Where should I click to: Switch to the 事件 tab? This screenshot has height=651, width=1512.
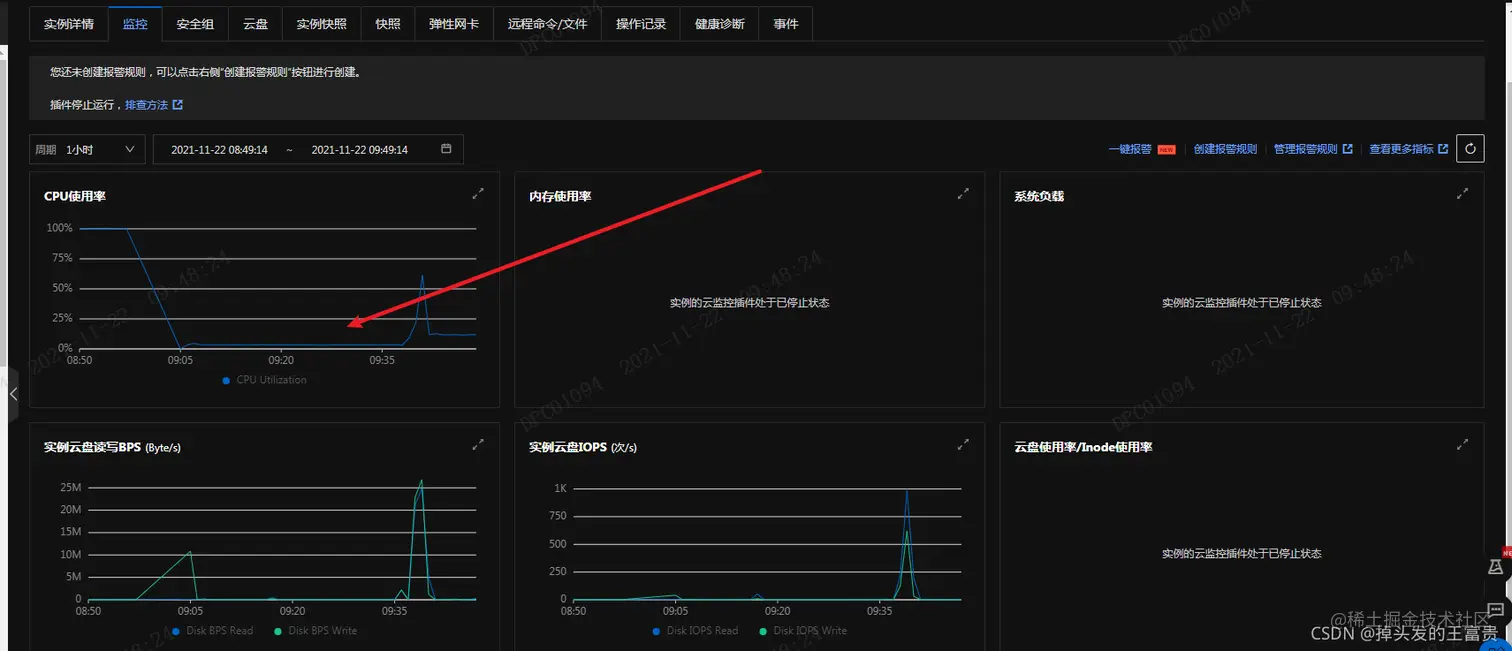[x=786, y=24]
